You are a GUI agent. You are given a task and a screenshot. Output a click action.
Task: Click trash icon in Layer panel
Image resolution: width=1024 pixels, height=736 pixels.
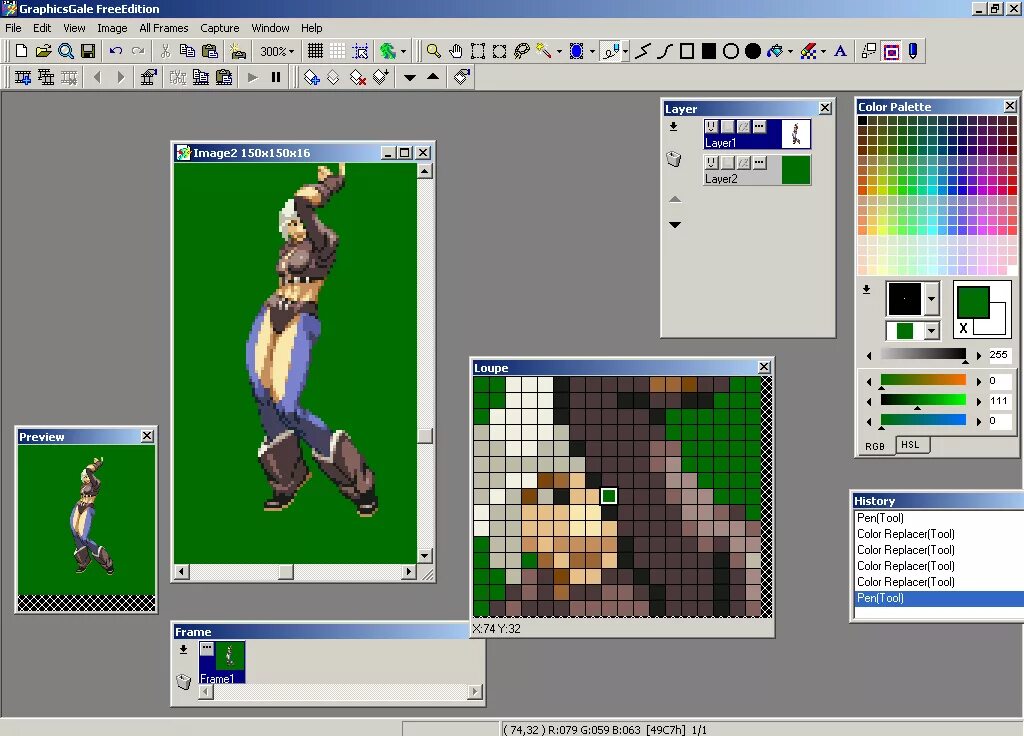674,159
